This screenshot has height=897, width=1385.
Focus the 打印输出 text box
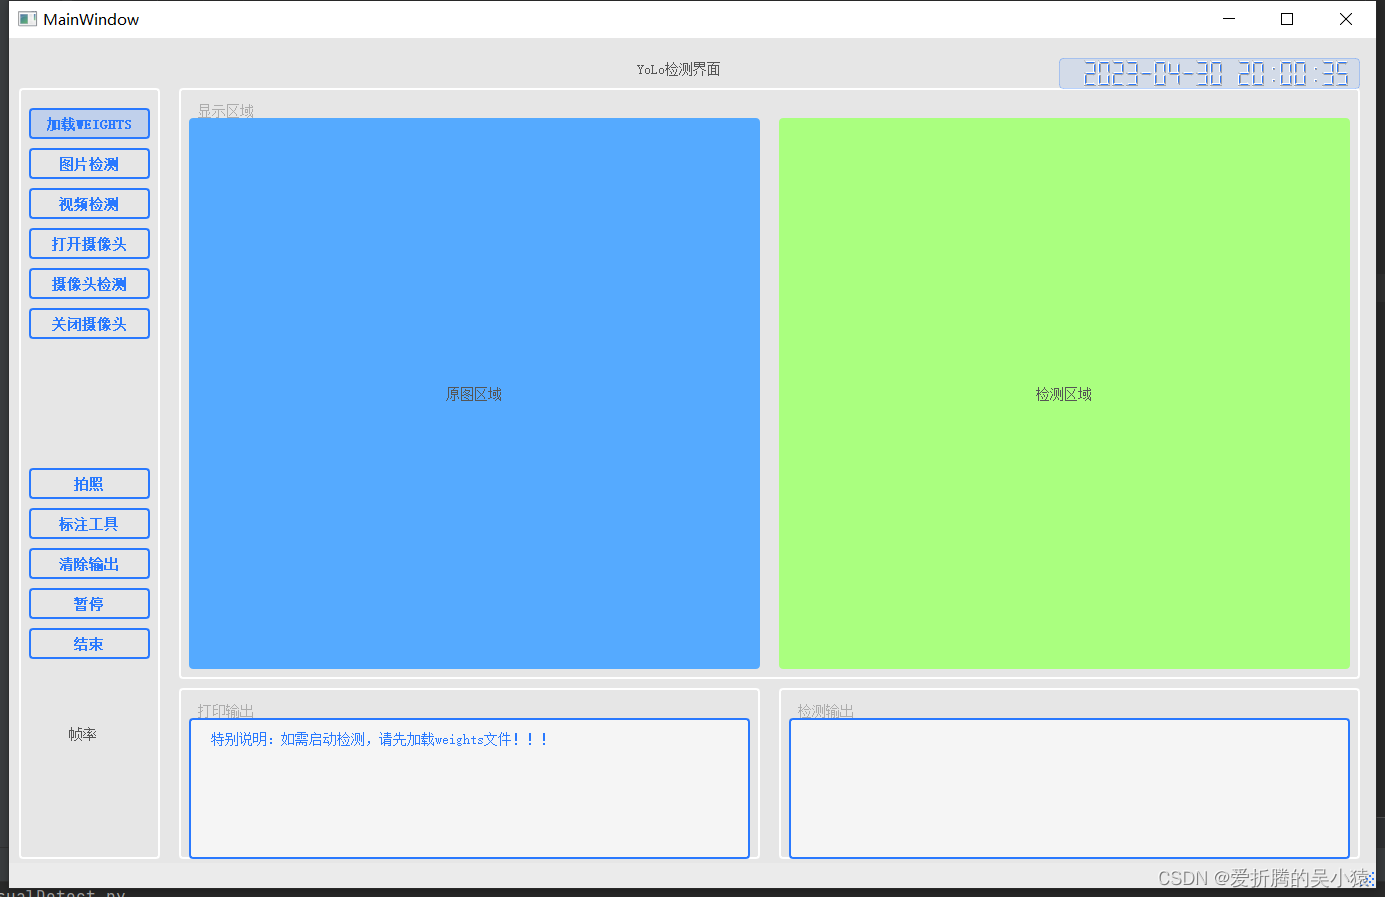pos(469,788)
